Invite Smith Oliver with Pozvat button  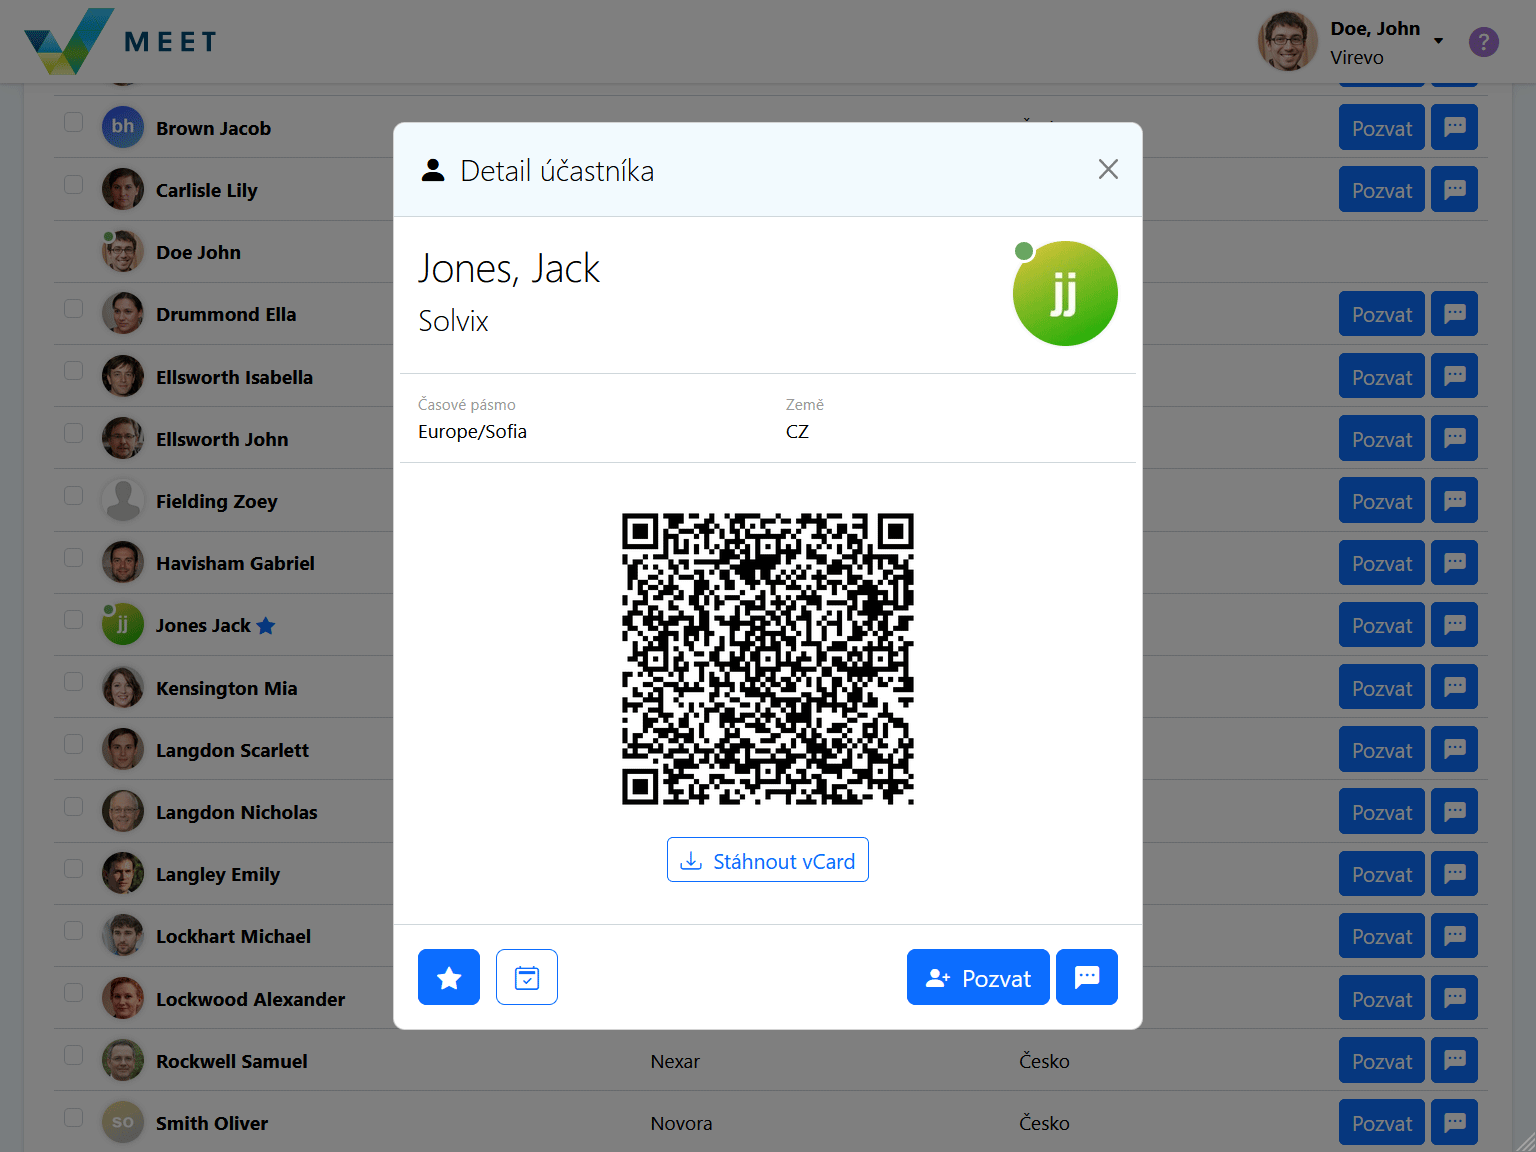click(1382, 1122)
